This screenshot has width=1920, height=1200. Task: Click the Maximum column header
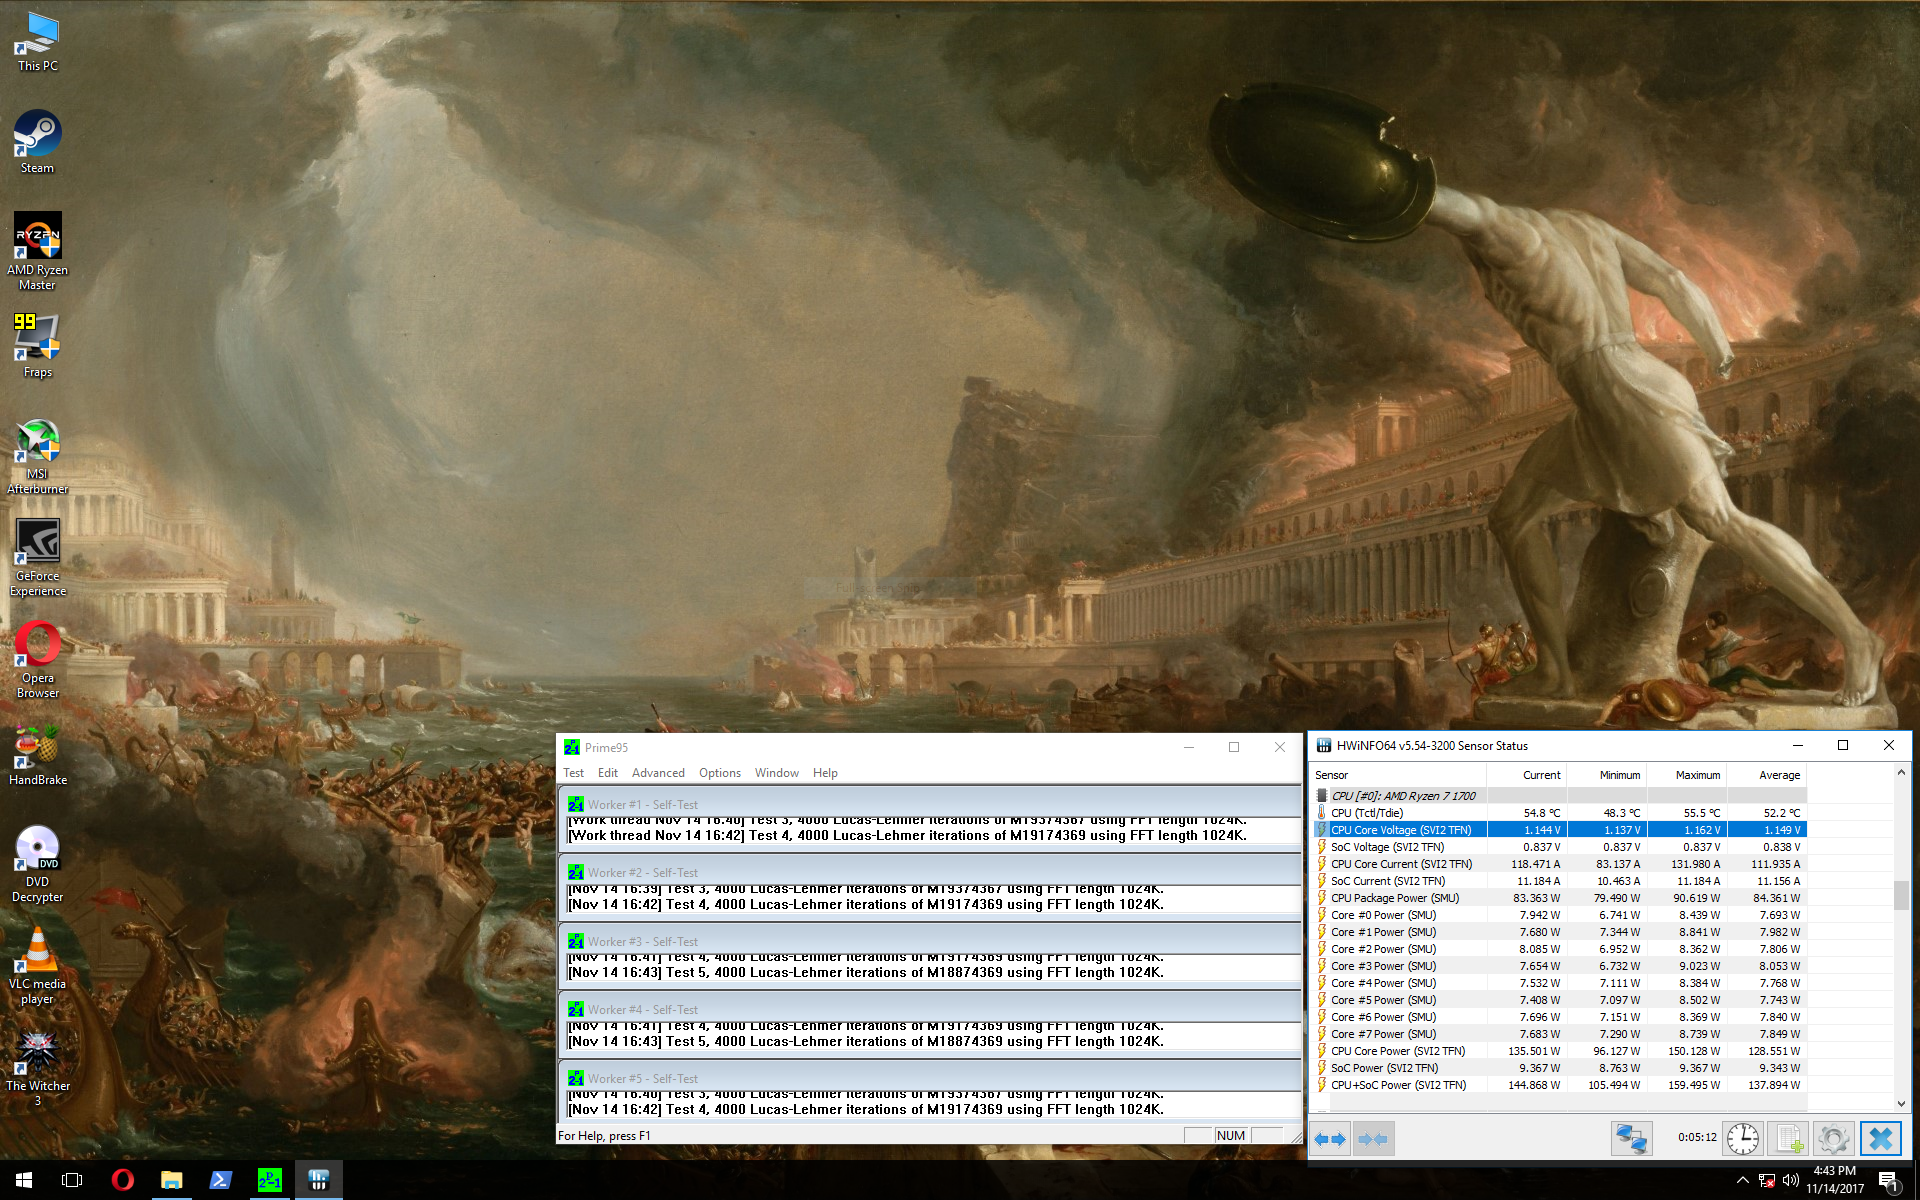click(1697, 775)
